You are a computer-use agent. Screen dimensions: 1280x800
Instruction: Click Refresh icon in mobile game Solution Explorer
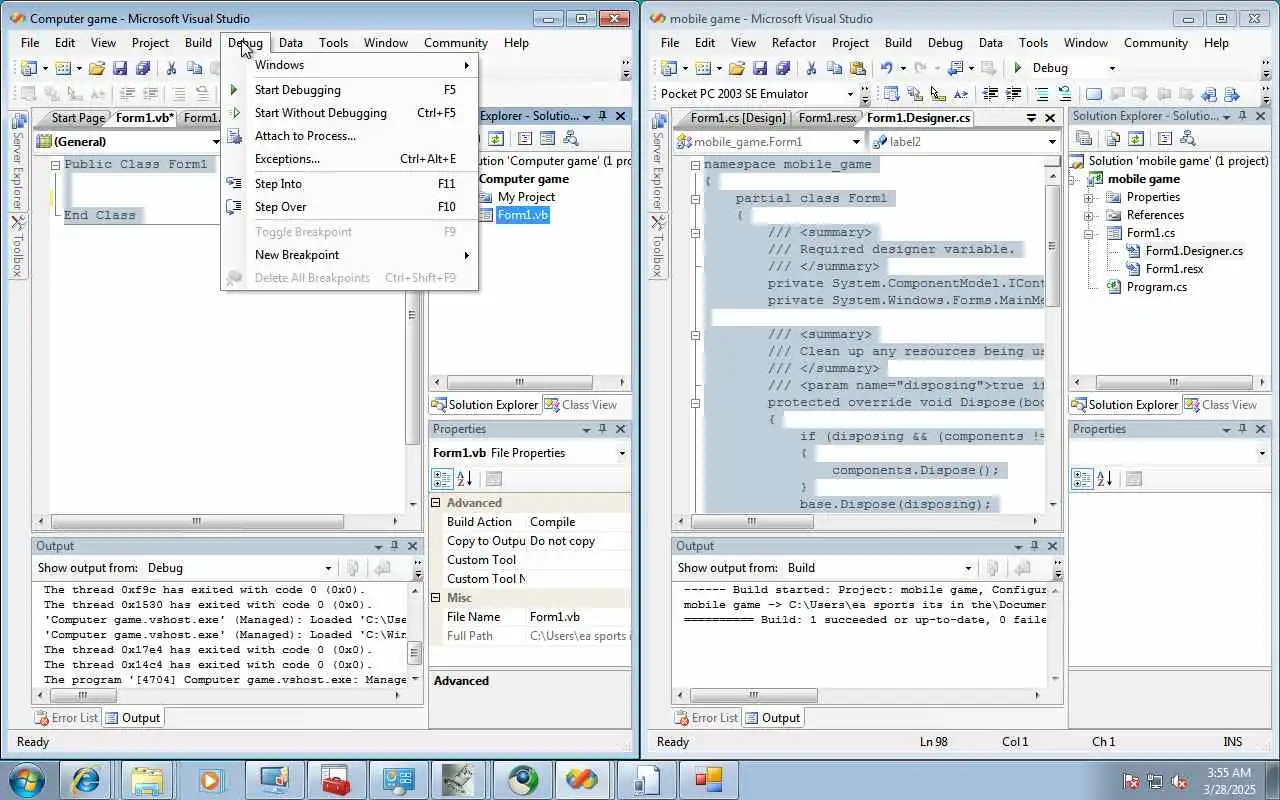point(1136,139)
